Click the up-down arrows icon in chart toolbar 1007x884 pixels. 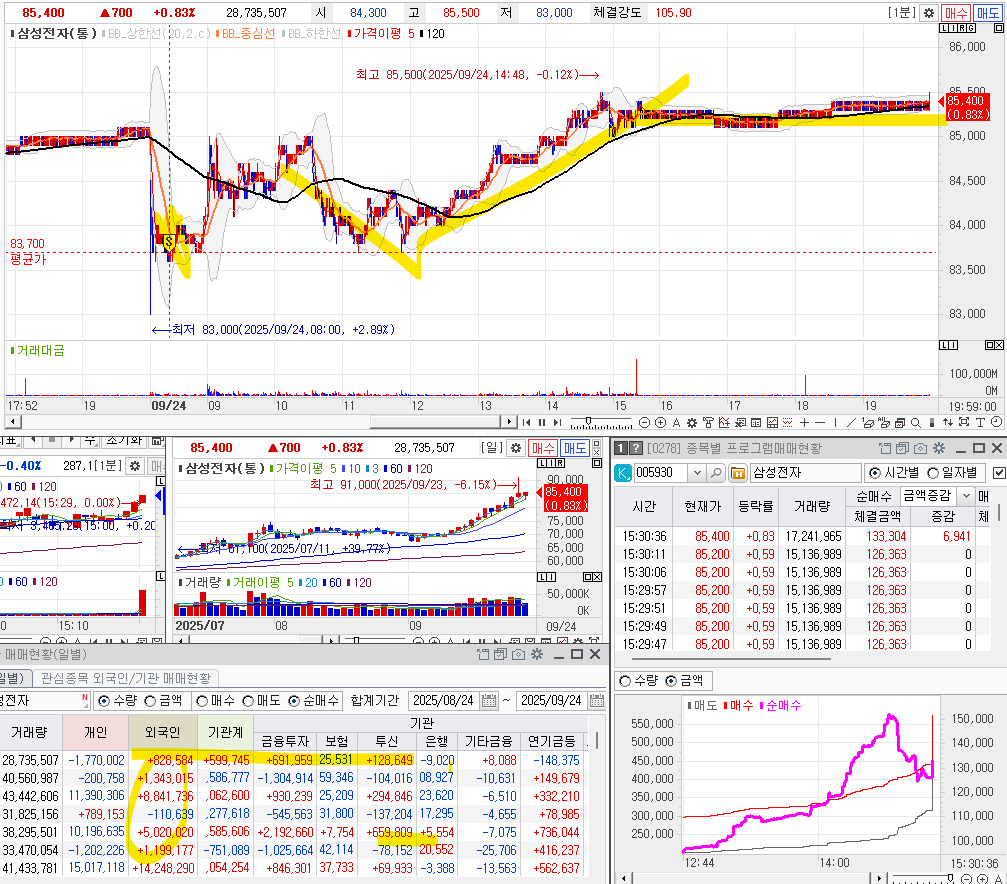click(x=947, y=422)
